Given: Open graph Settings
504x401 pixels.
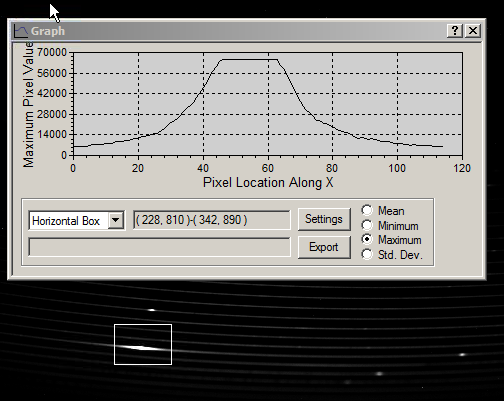Looking at the screenshot, I should [x=324, y=219].
